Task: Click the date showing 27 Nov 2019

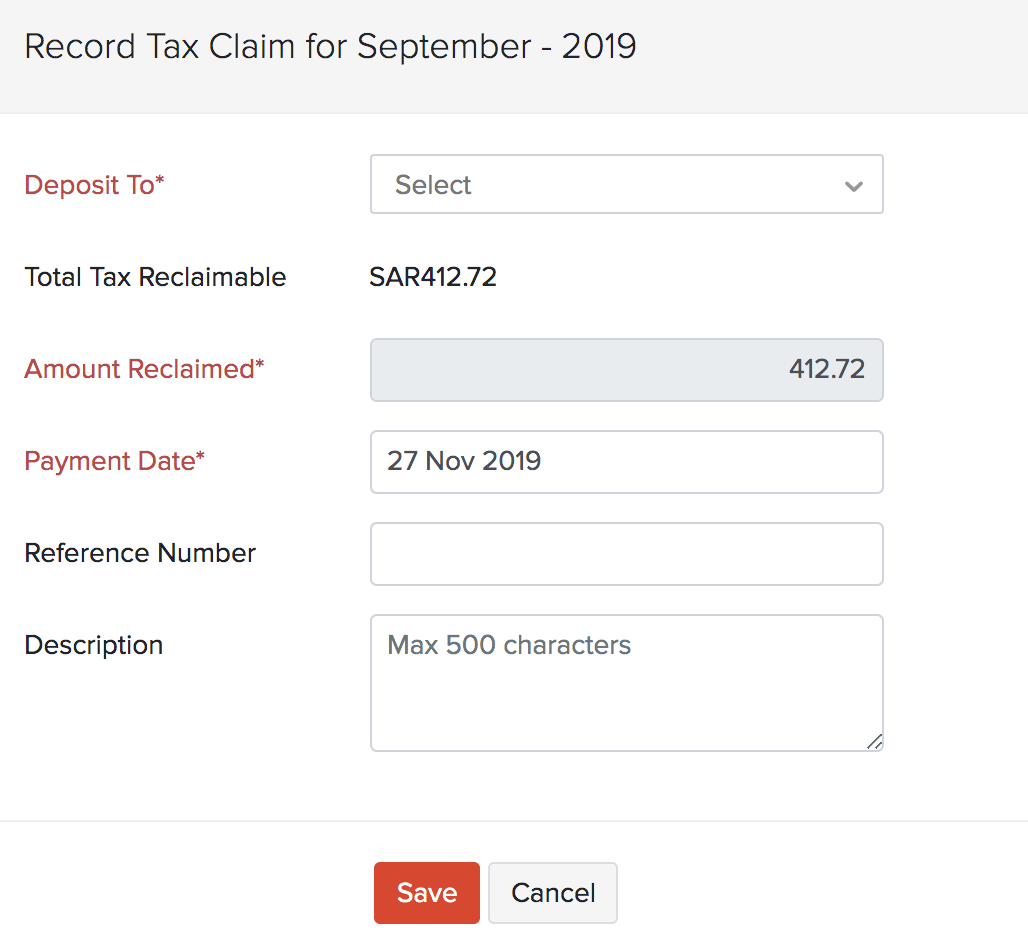Action: (x=463, y=461)
